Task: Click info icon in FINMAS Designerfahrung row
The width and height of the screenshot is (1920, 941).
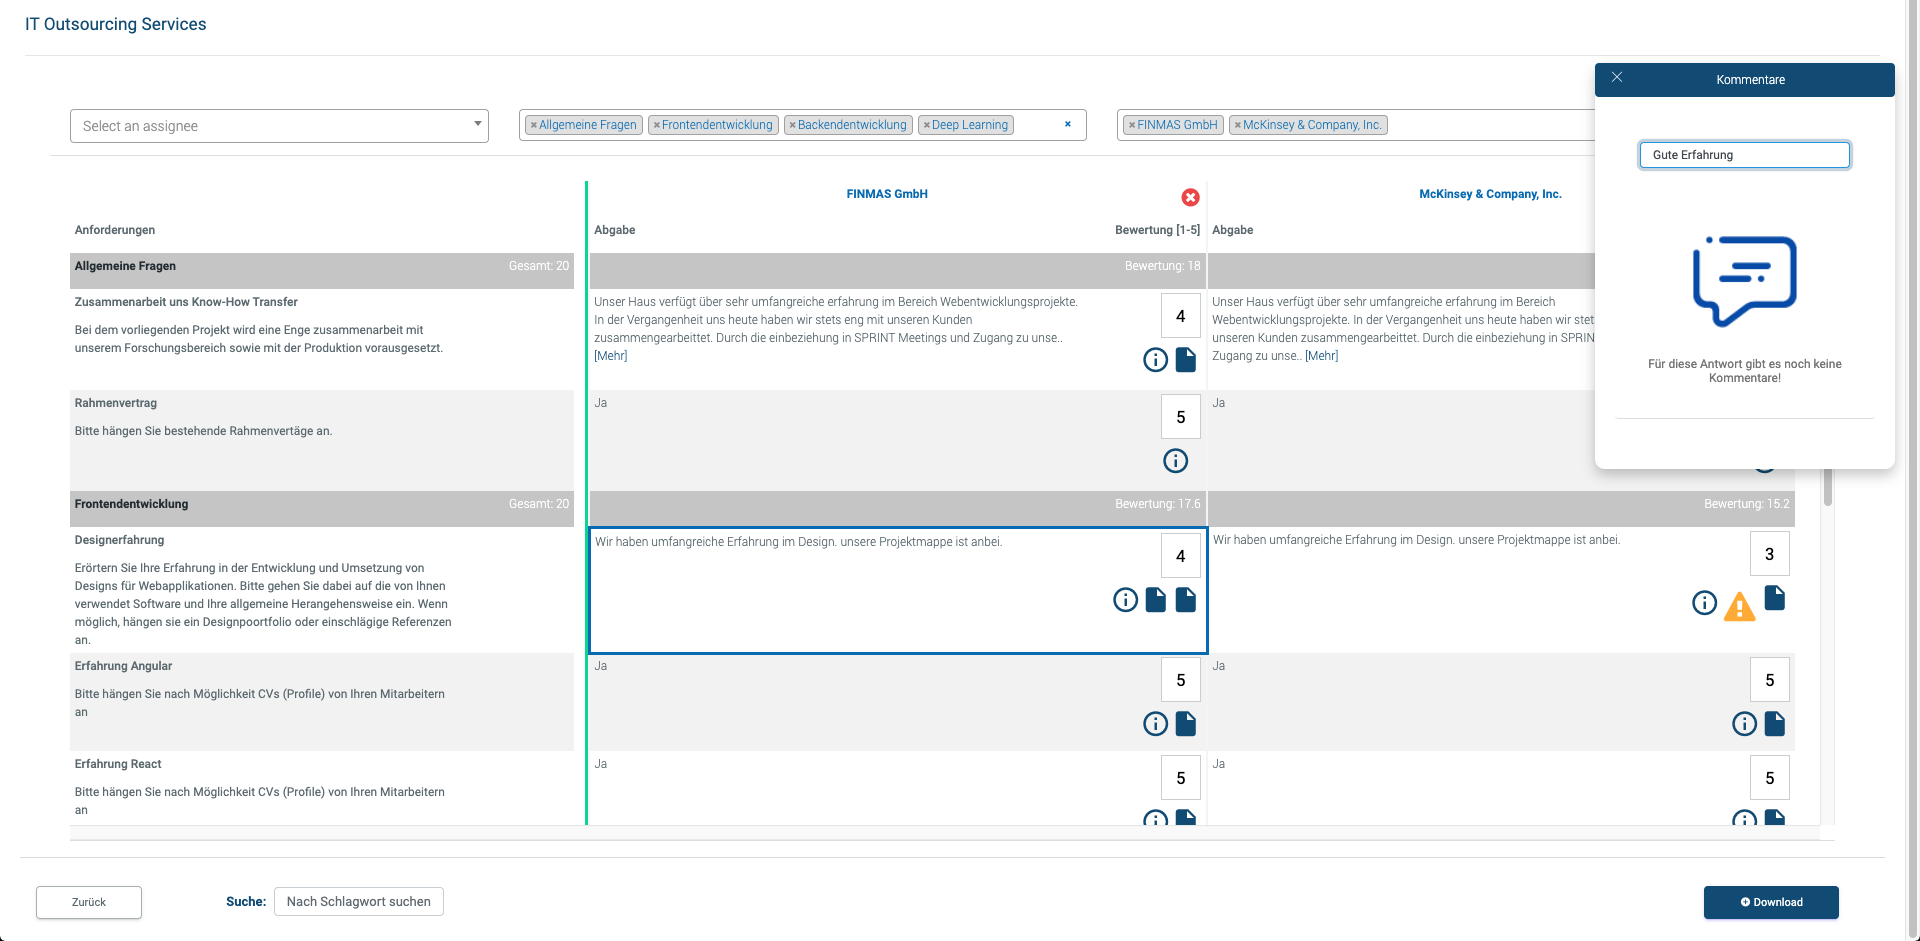Action: click(1125, 600)
